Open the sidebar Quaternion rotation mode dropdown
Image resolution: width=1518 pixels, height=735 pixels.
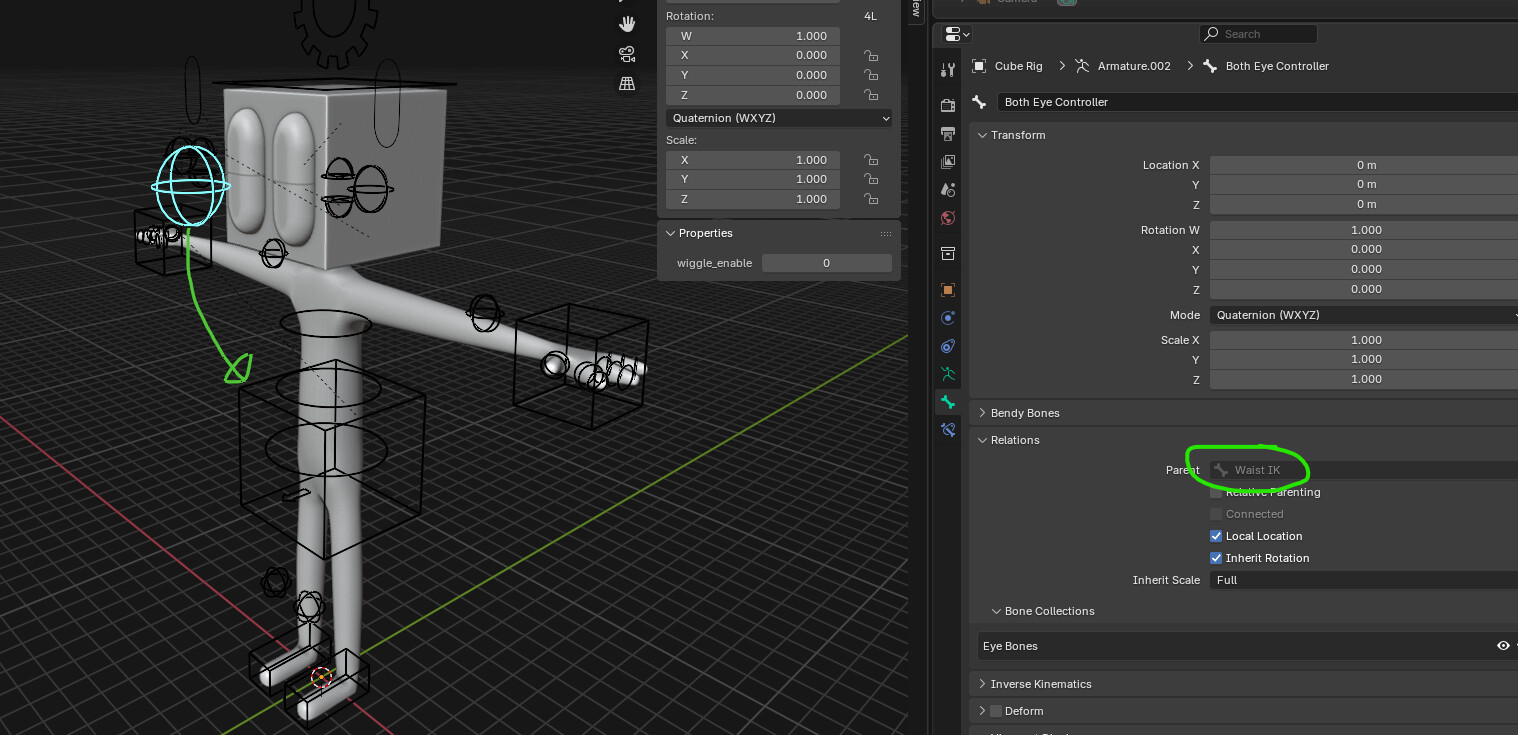pos(779,118)
